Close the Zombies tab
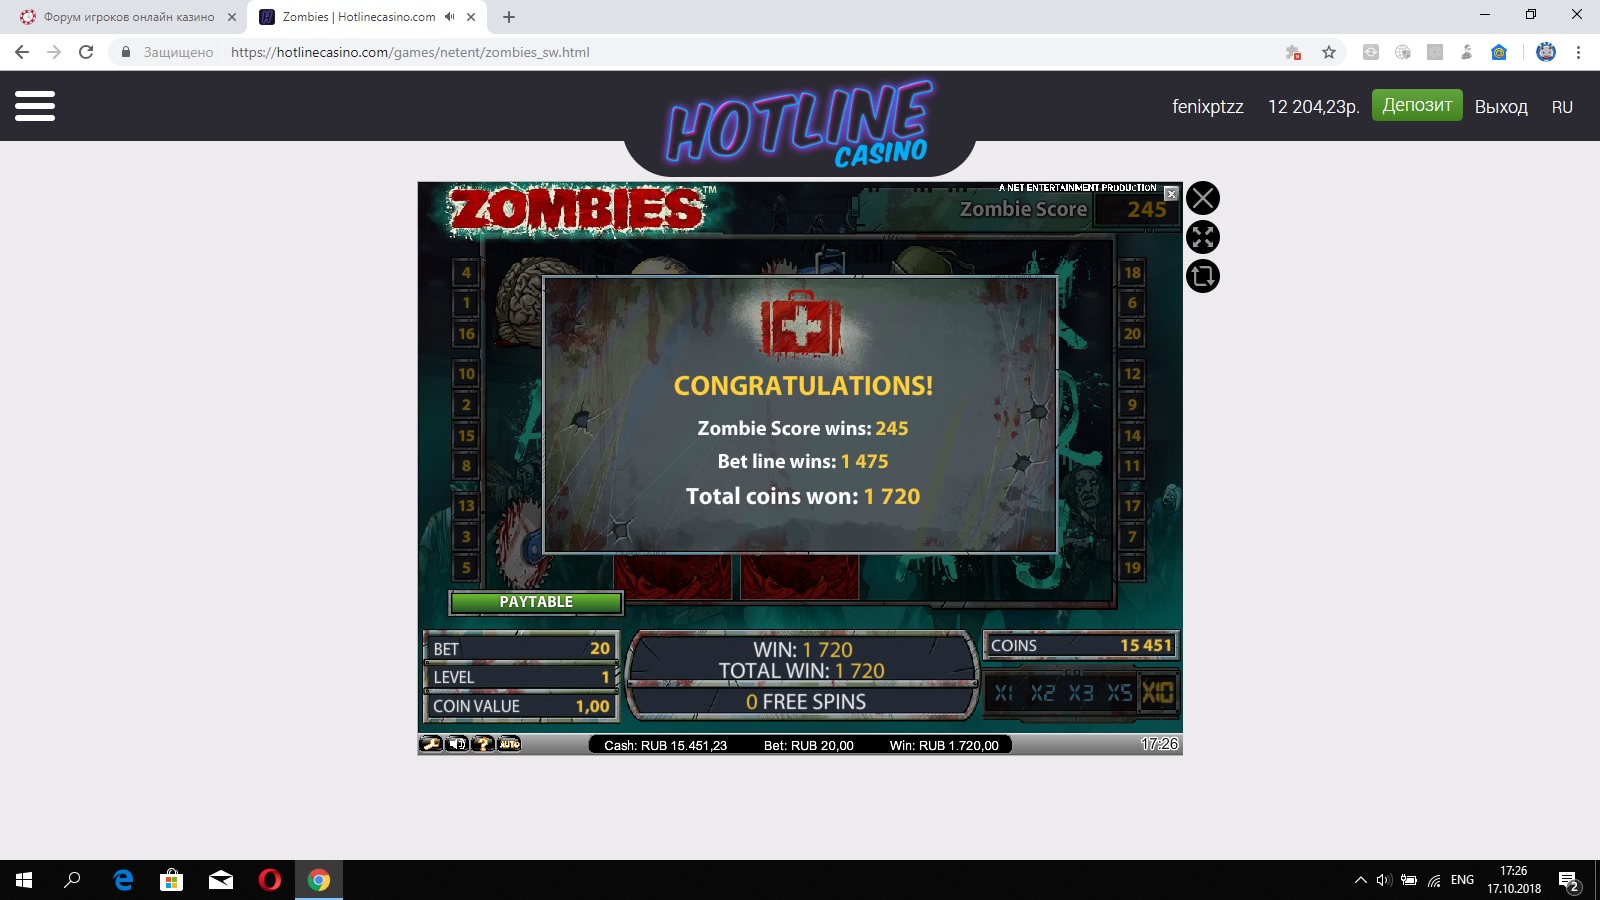This screenshot has height=900, width=1600. [x=471, y=17]
